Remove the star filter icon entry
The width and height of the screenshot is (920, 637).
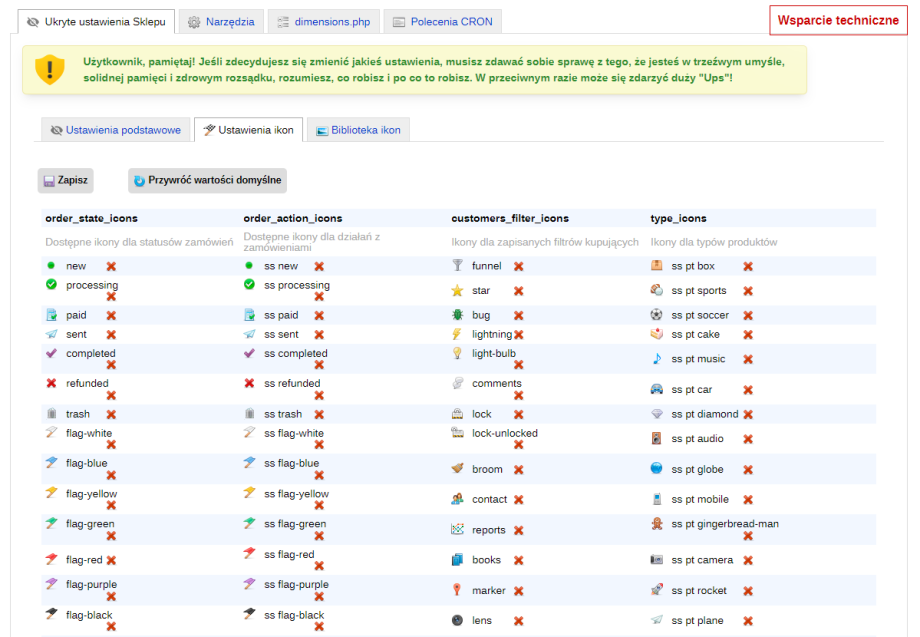coord(519,291)
